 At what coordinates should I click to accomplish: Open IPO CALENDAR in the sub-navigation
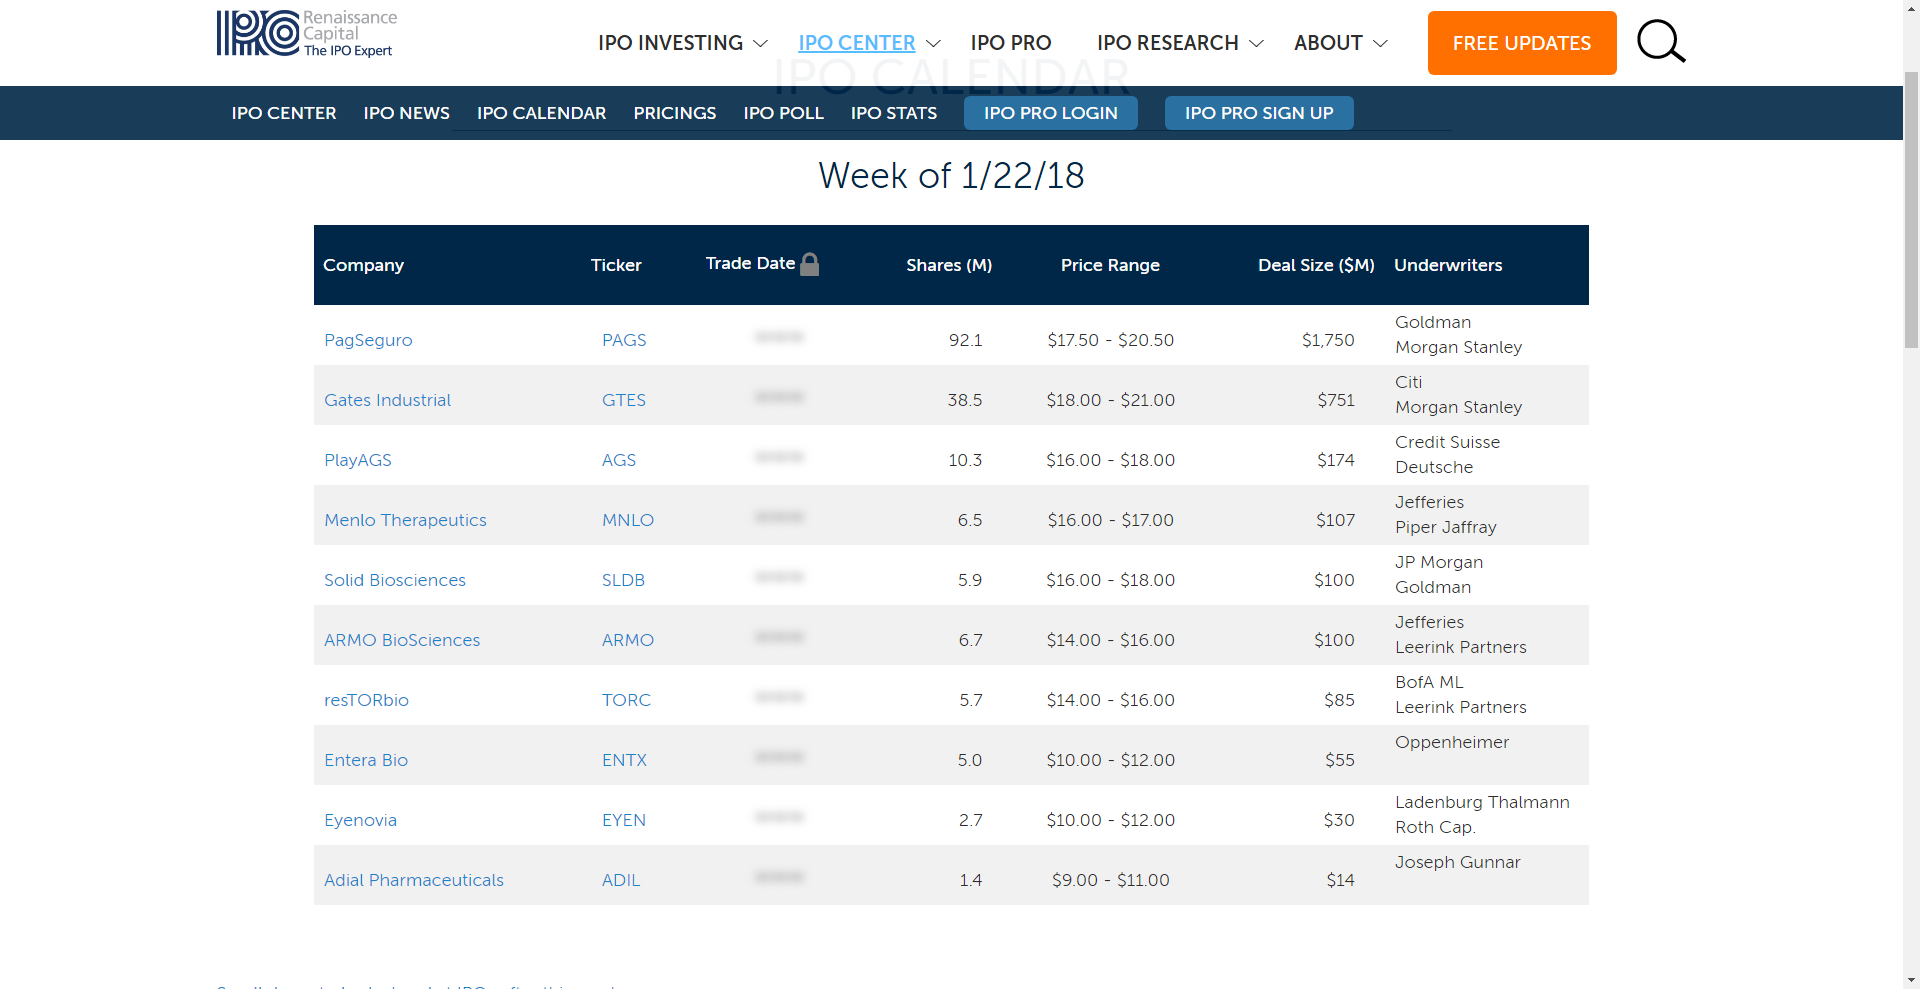tap(541, 113)
